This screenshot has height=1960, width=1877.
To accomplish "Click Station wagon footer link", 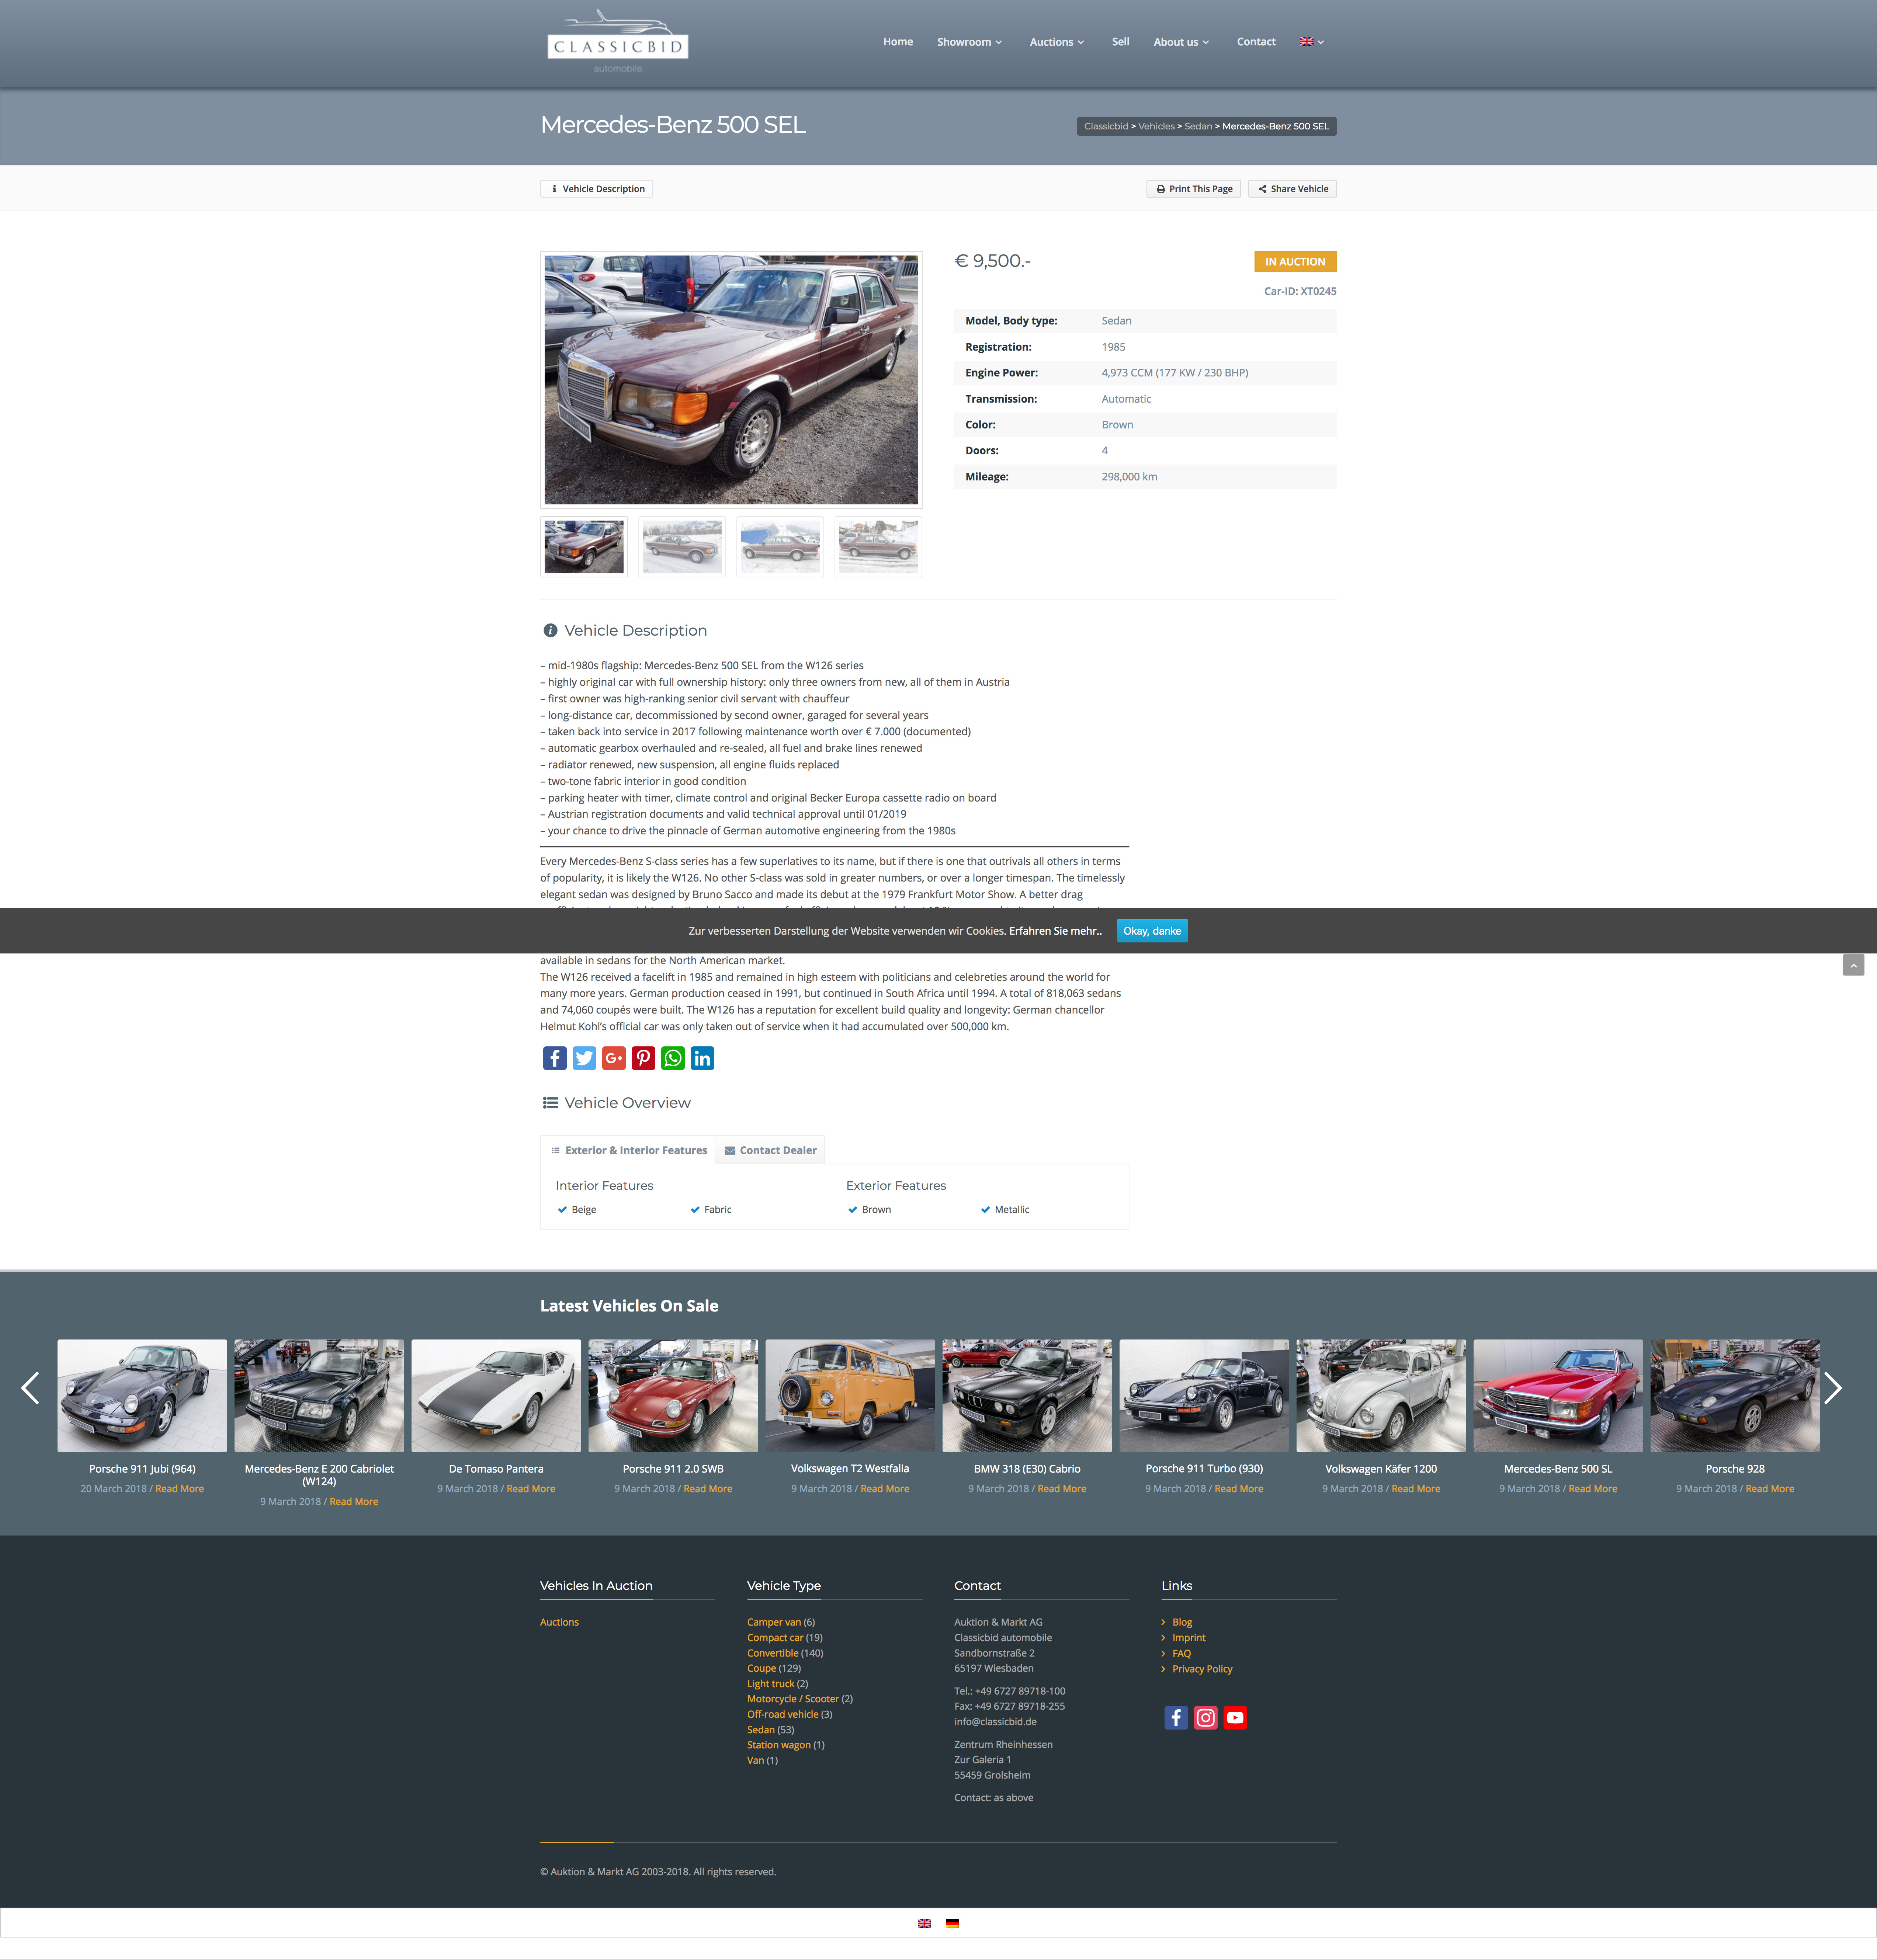I will (x=779, y=1745).
